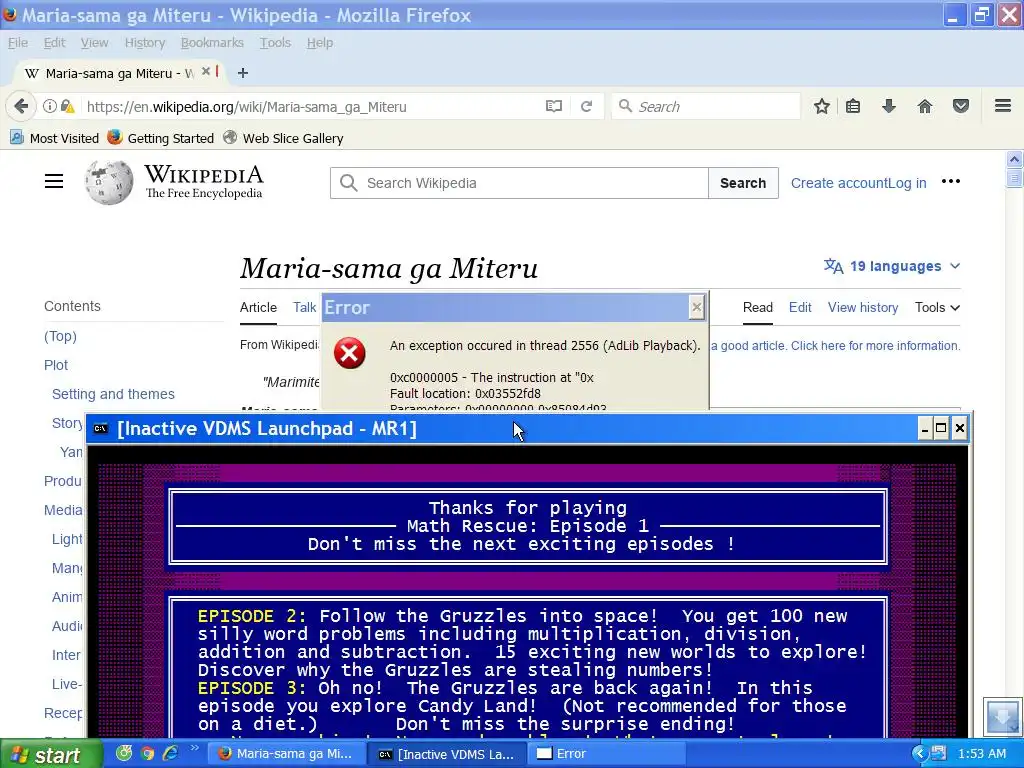
Task: Click the padlock warning icon in address bar
Action: click(68, 106)
